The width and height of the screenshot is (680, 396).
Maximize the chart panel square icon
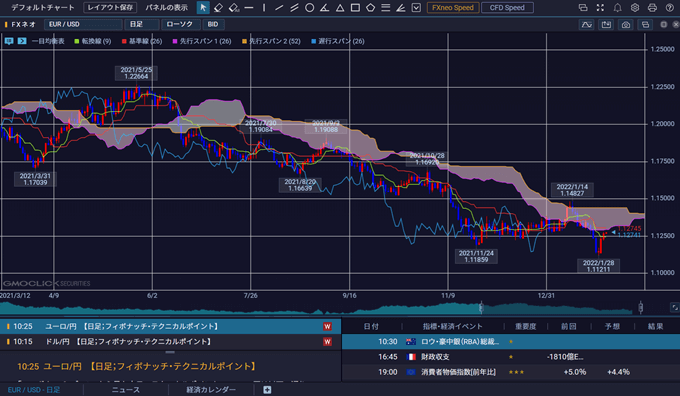coord(664,25)
